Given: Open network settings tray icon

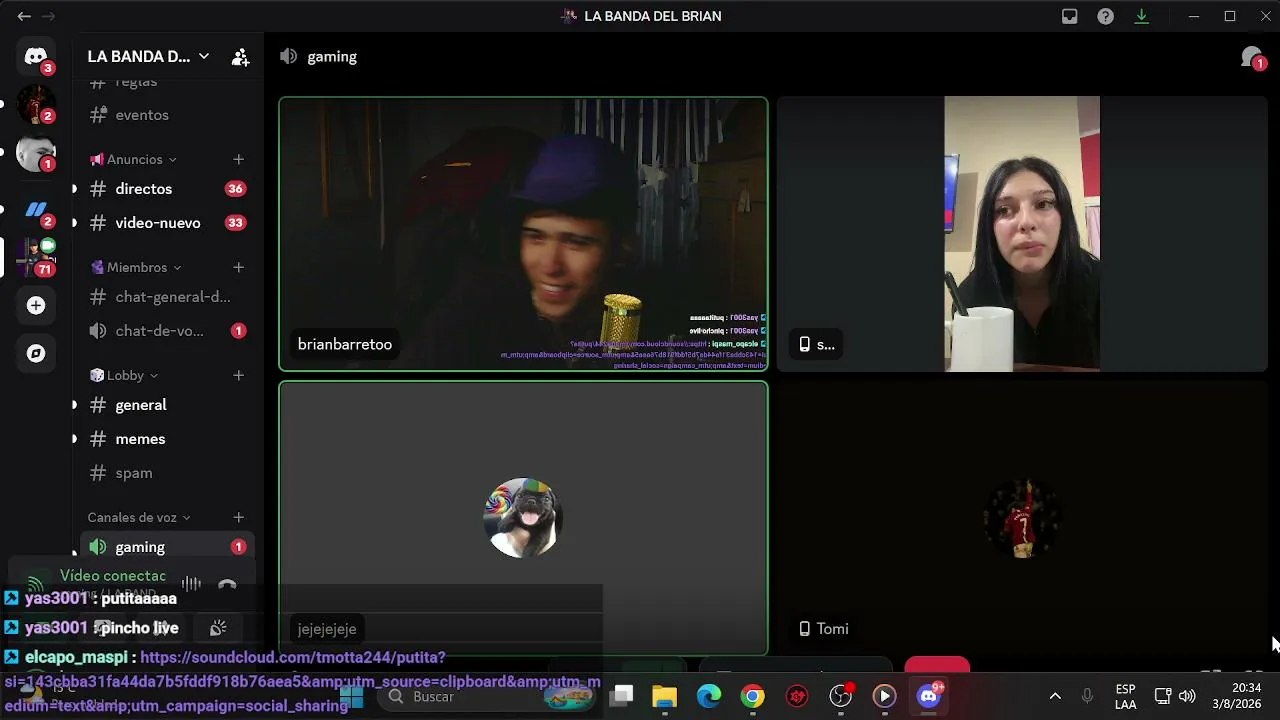Looking at the screenshot, I should click(1163, 696).
